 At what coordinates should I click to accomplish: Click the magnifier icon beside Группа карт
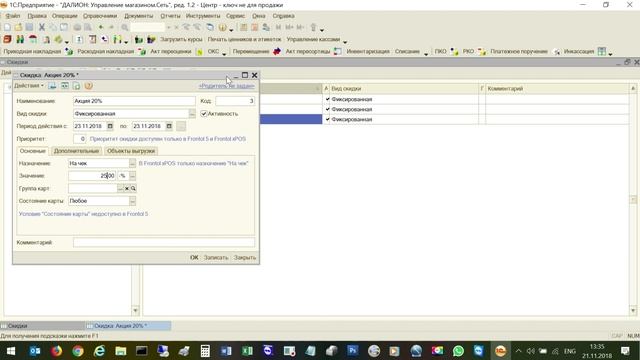133,189
